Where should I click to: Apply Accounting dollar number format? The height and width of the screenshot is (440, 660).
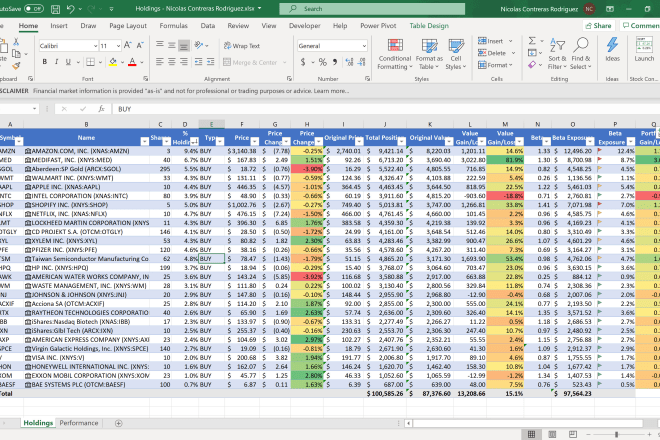click(303, 62)
